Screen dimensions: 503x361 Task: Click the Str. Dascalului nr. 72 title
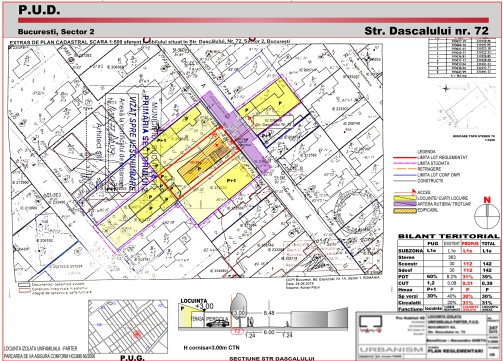pos(426,31)
